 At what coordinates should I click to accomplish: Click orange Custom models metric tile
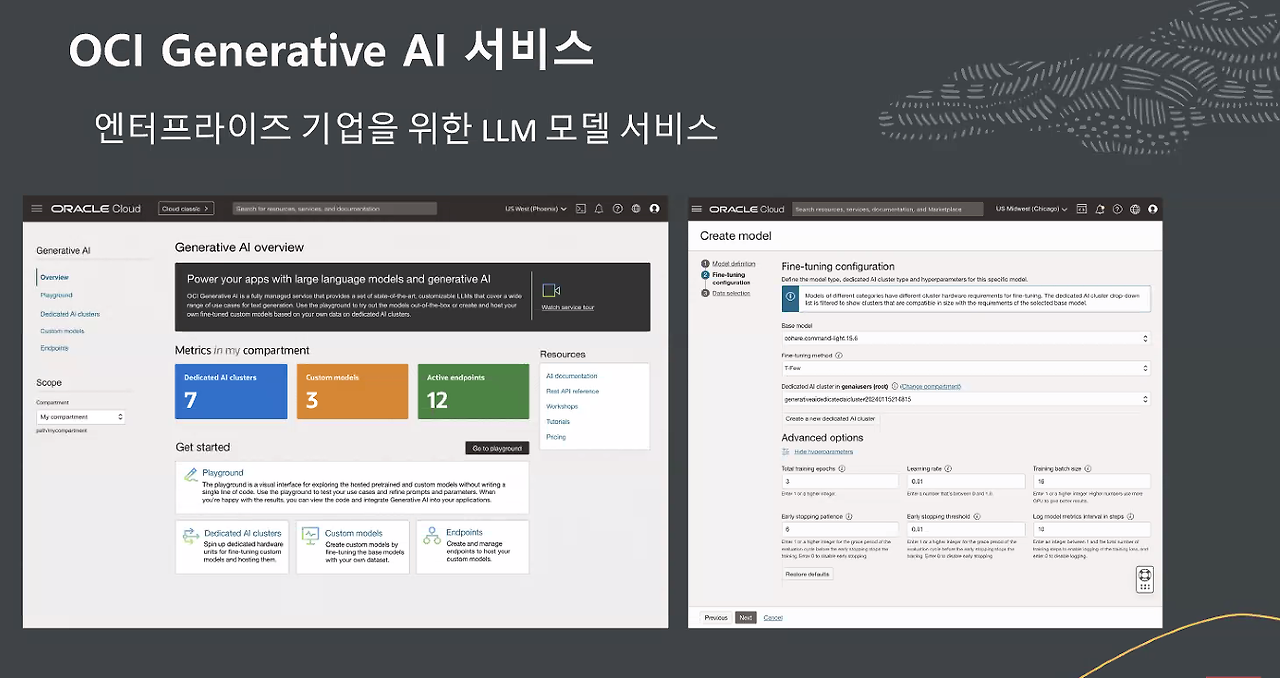pyautogui.click(x=352, y=391)
